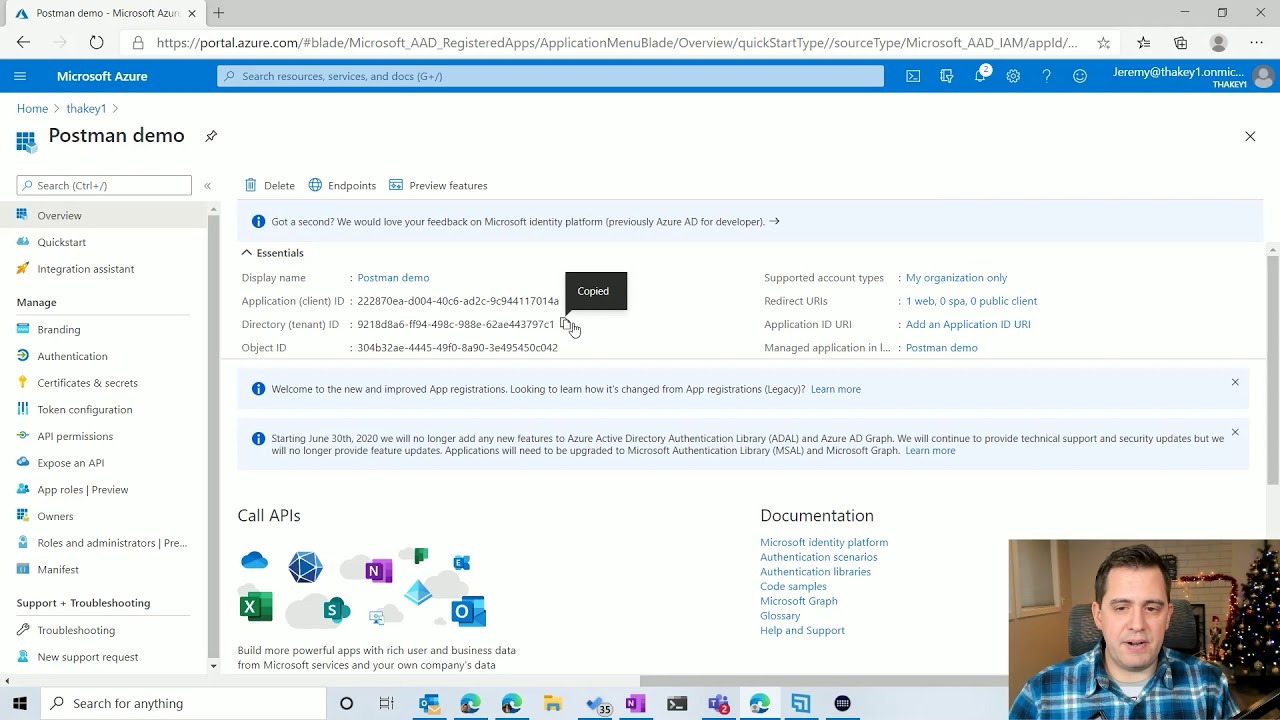Open Outlook from the taskbar
The height and width of the screenshot is (720, 1280).
pos(429,703)
